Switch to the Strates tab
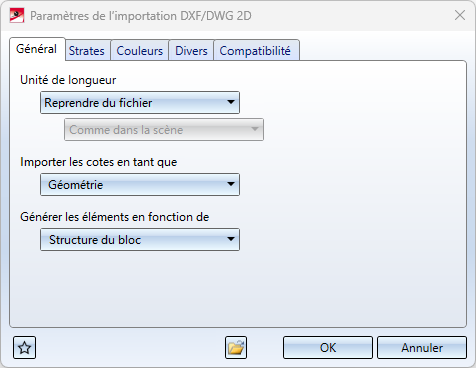Viewport: 476px width, 368px height. tap(87, 51)
